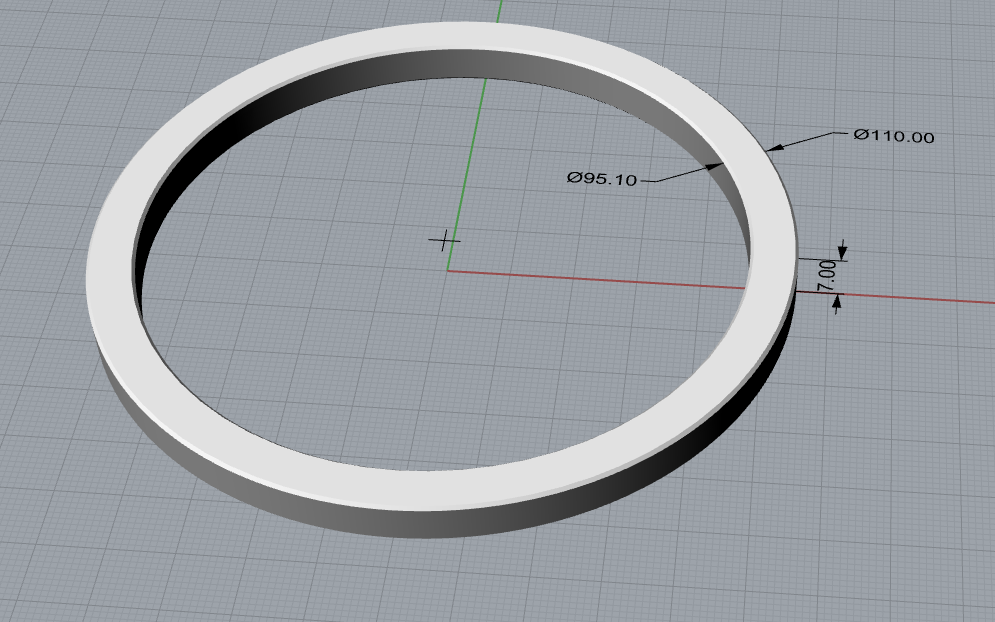Click the black crosshair cursor marker
The image size is (995, 622).
[x=444, y=241]
